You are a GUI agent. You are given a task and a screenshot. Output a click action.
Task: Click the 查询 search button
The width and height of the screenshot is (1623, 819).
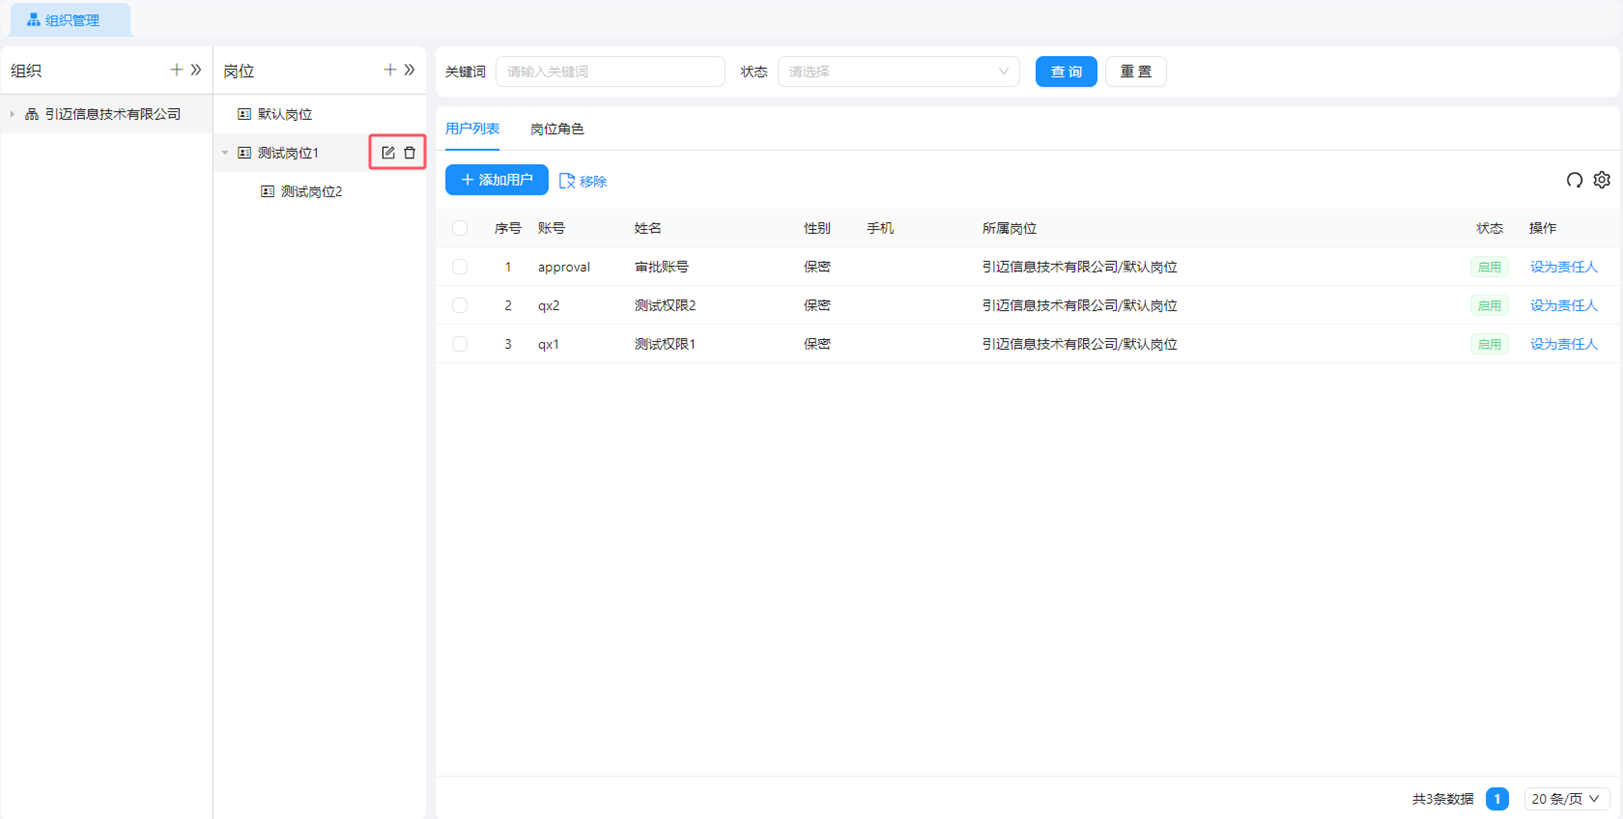click(1066, 72)
